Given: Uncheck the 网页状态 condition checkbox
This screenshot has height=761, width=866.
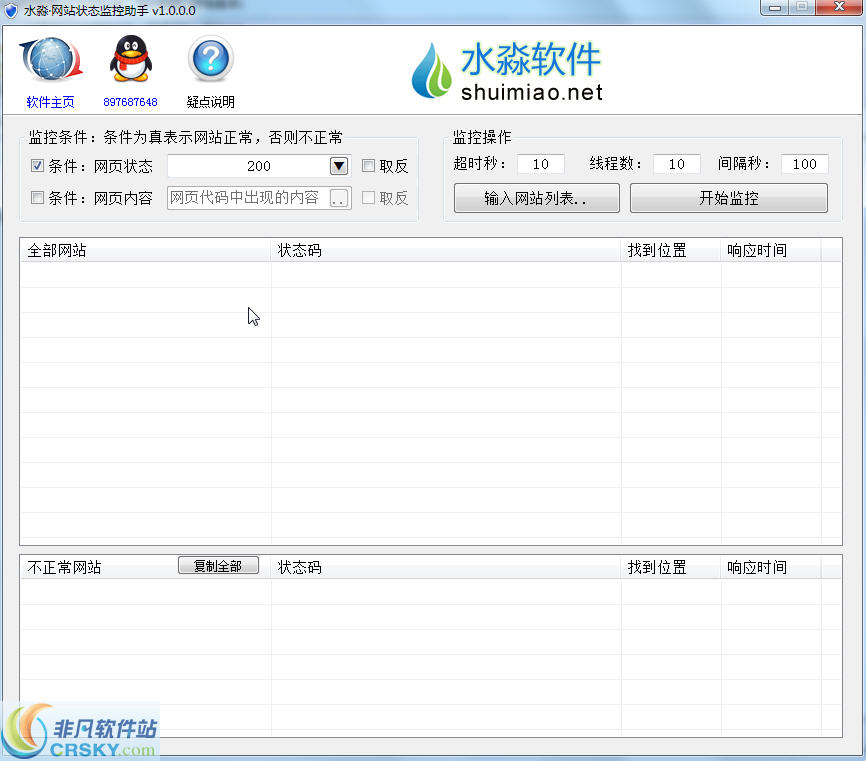Looking at the screenshot, I should coord(37,166).
